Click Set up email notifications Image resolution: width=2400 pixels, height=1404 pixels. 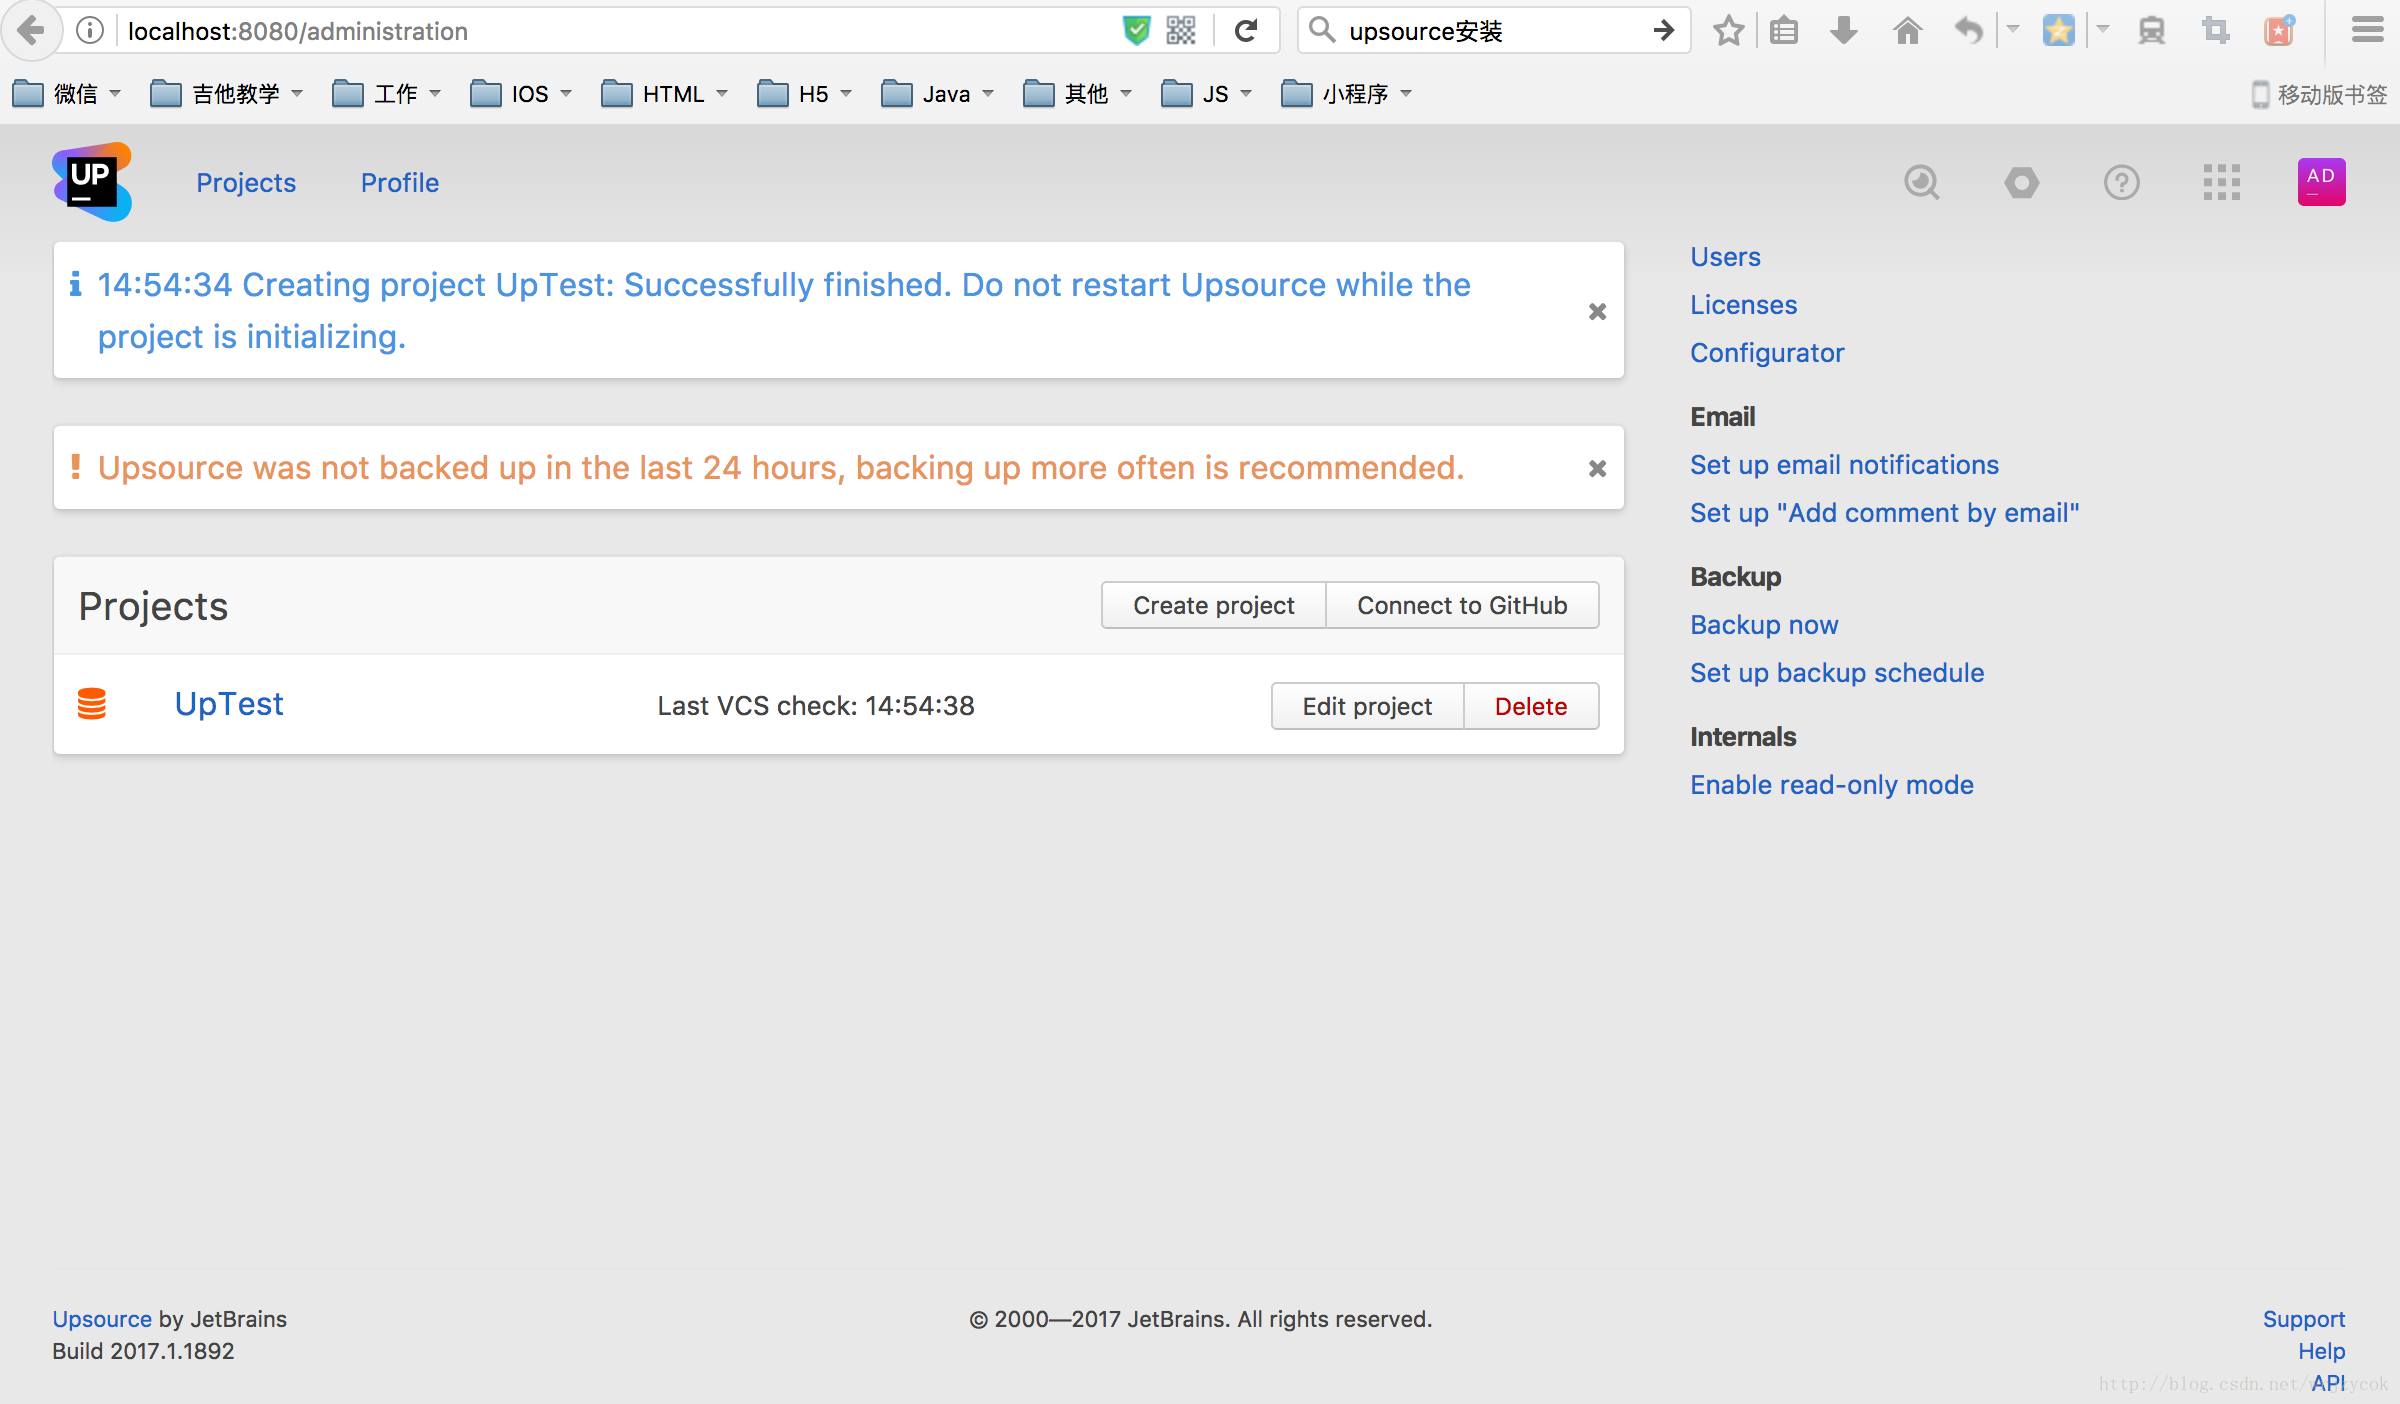(1844, 465)
